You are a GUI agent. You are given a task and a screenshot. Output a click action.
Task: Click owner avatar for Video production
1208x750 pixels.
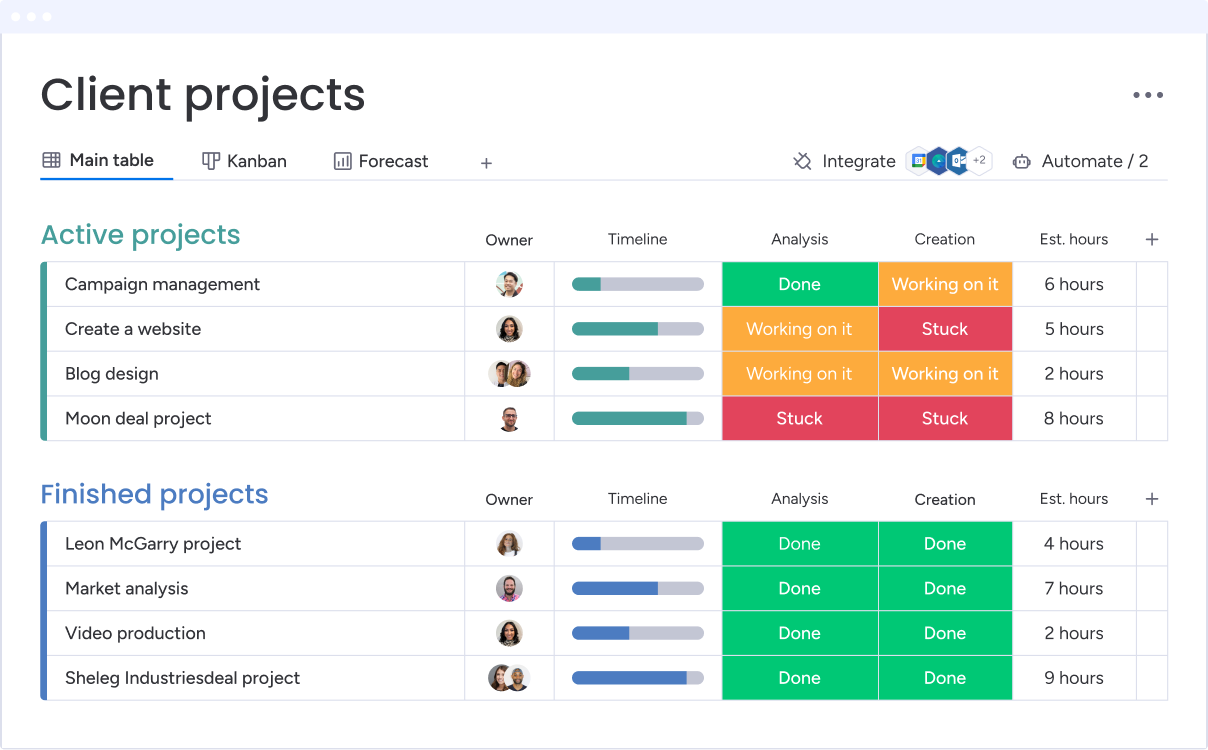pos(509,633)
